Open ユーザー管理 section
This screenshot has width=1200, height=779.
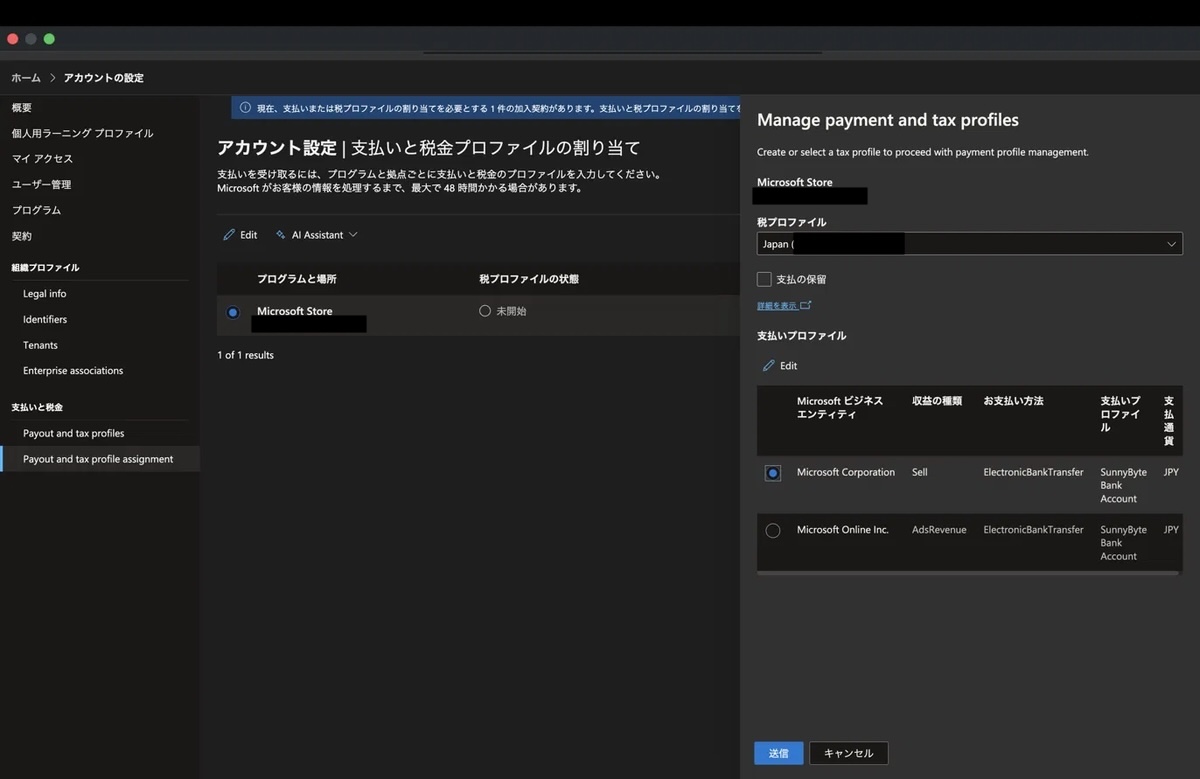tap(41, 184)
